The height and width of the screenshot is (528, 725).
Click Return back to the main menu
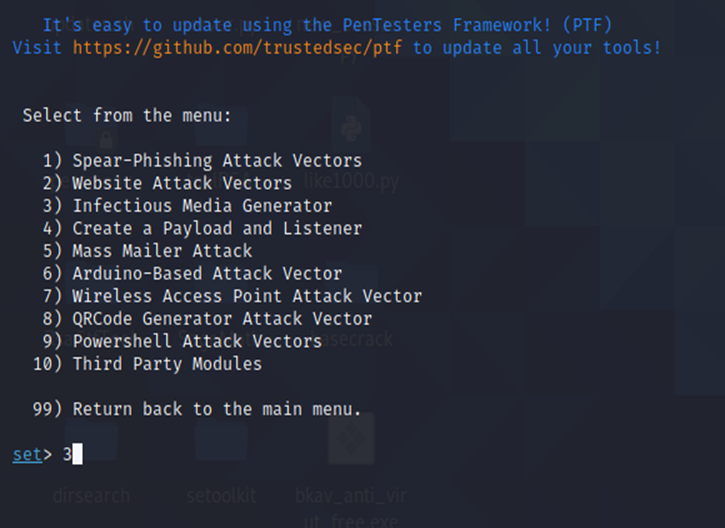(x=217, y=409)
